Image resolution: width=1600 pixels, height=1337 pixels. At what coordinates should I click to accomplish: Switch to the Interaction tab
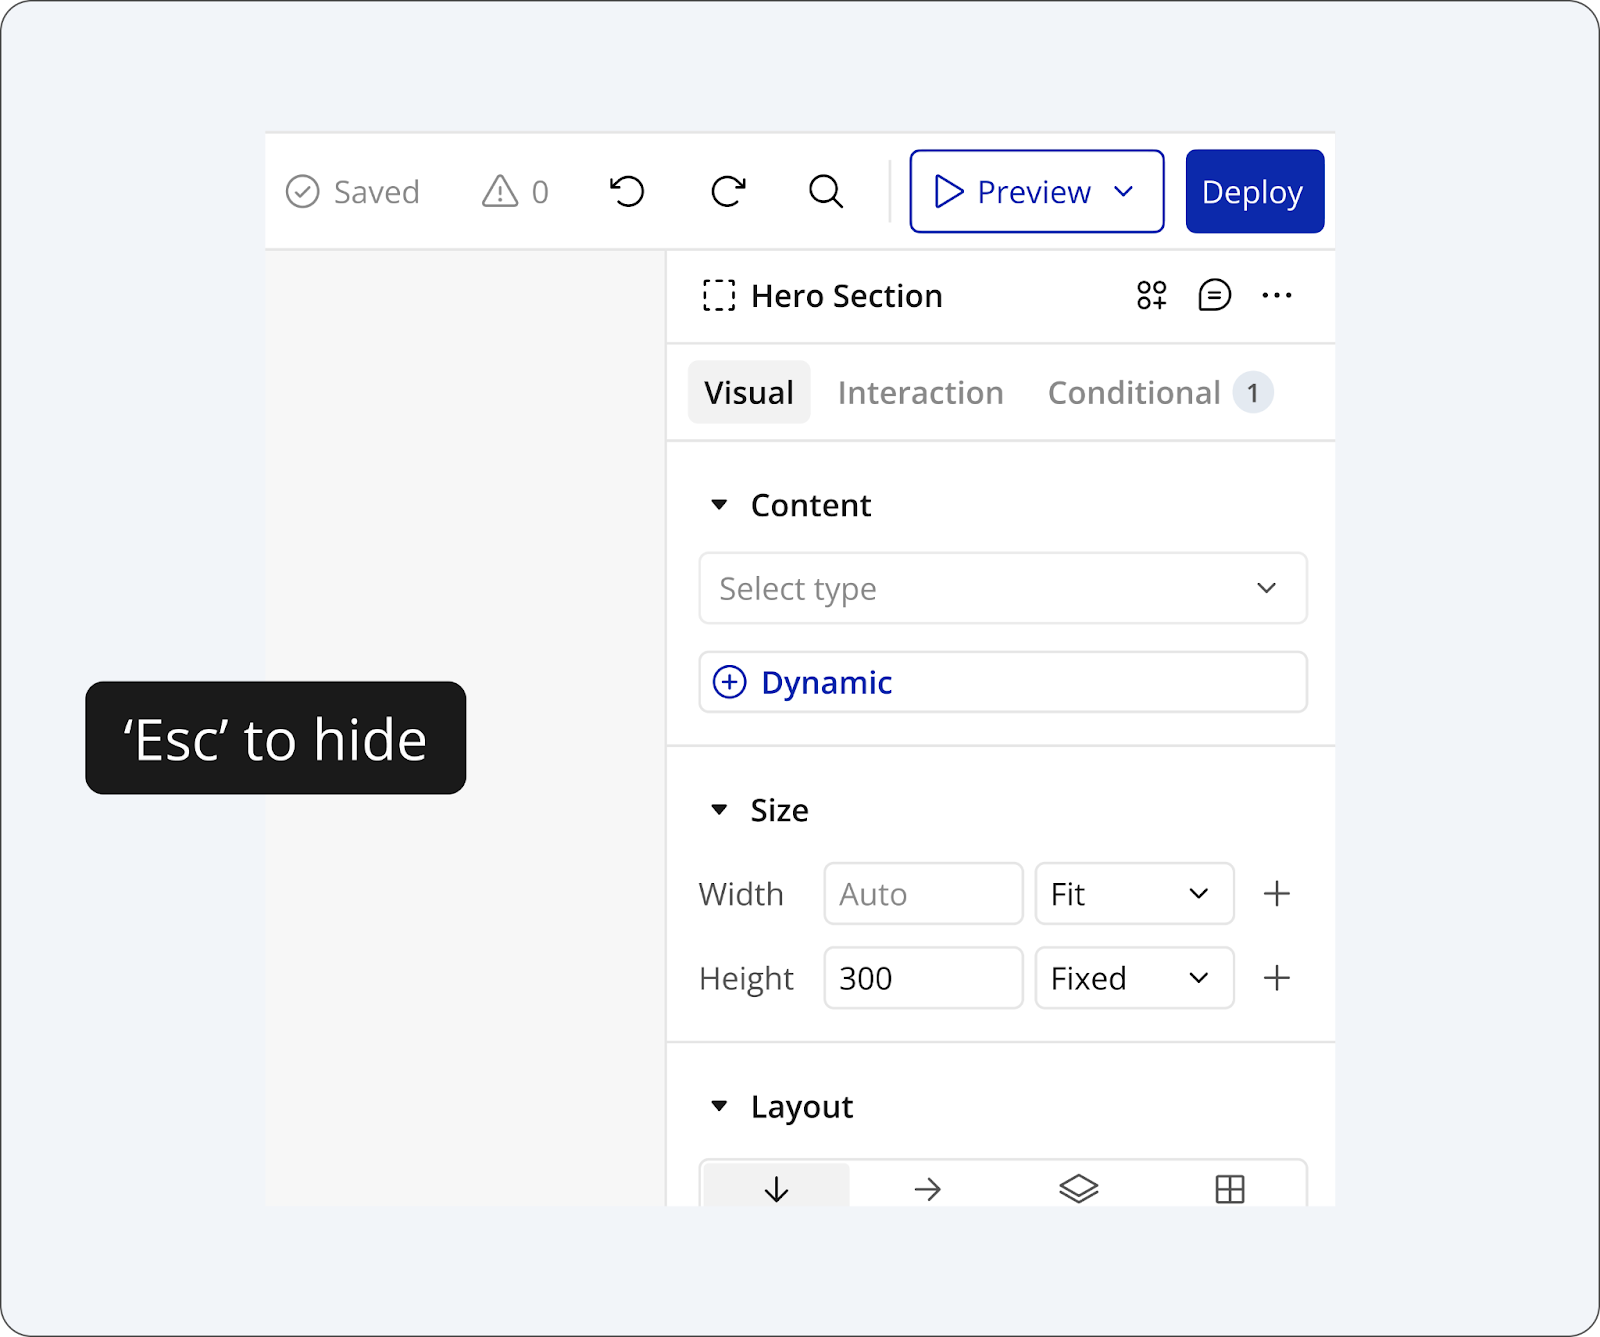920,393
